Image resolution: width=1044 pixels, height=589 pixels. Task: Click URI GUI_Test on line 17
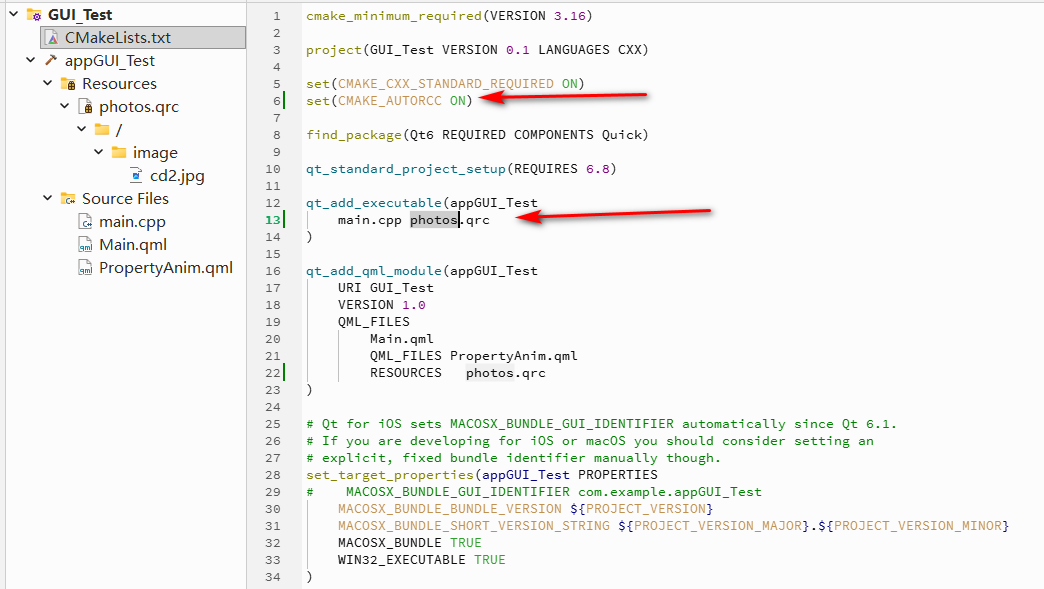[x=386, y=288]
